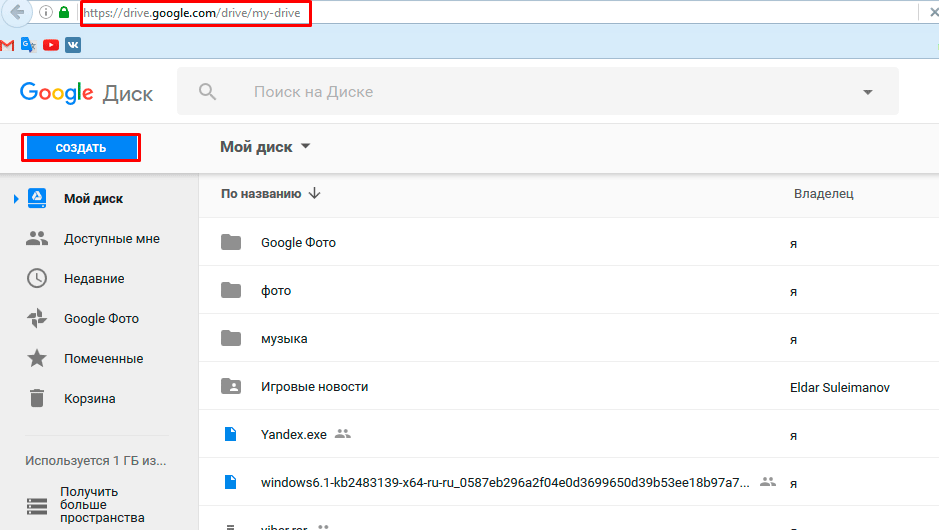The width and height of the screenshot is (939, 530).
Task: Click the Gmail bookmark icon
Action: coord(7,45)
